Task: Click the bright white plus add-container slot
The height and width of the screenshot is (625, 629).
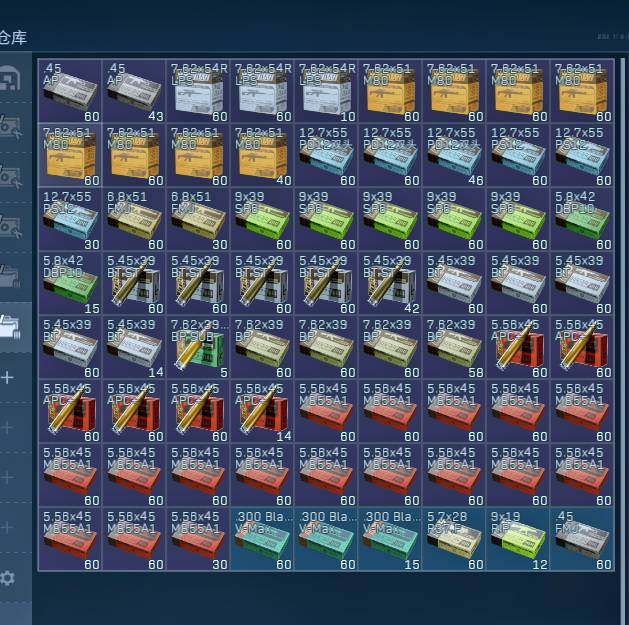Action: pyautogui.click(x=7, y=377)
